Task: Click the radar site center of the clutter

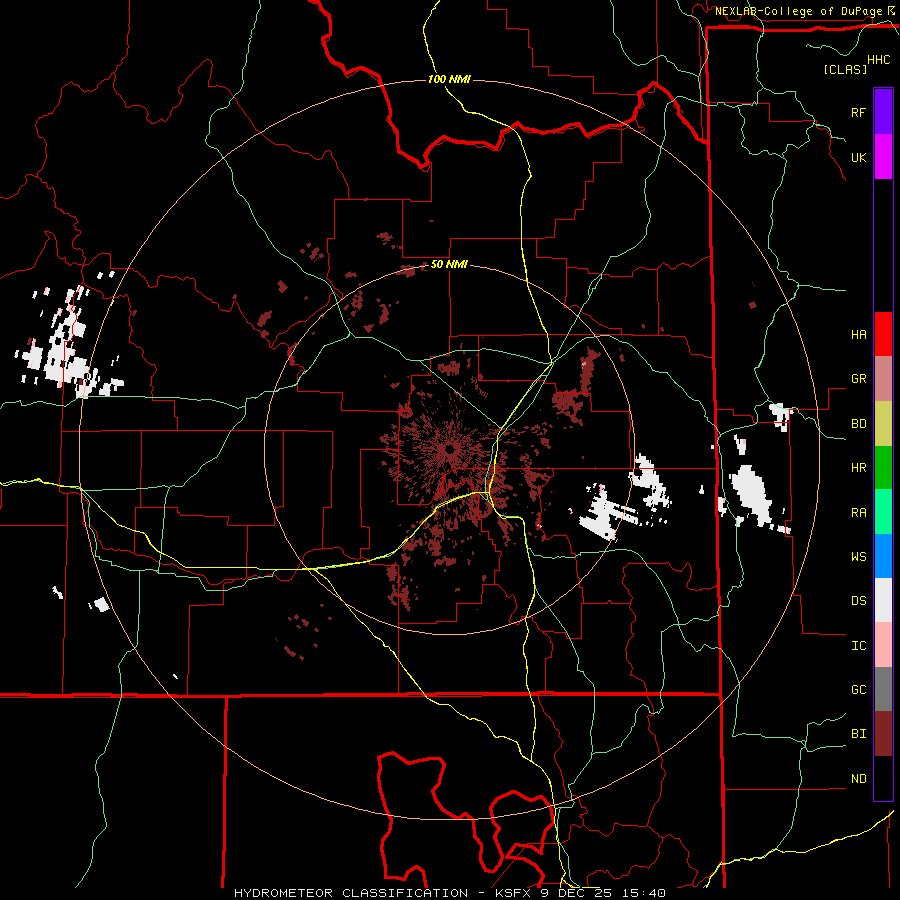Action: coord(449,449)
